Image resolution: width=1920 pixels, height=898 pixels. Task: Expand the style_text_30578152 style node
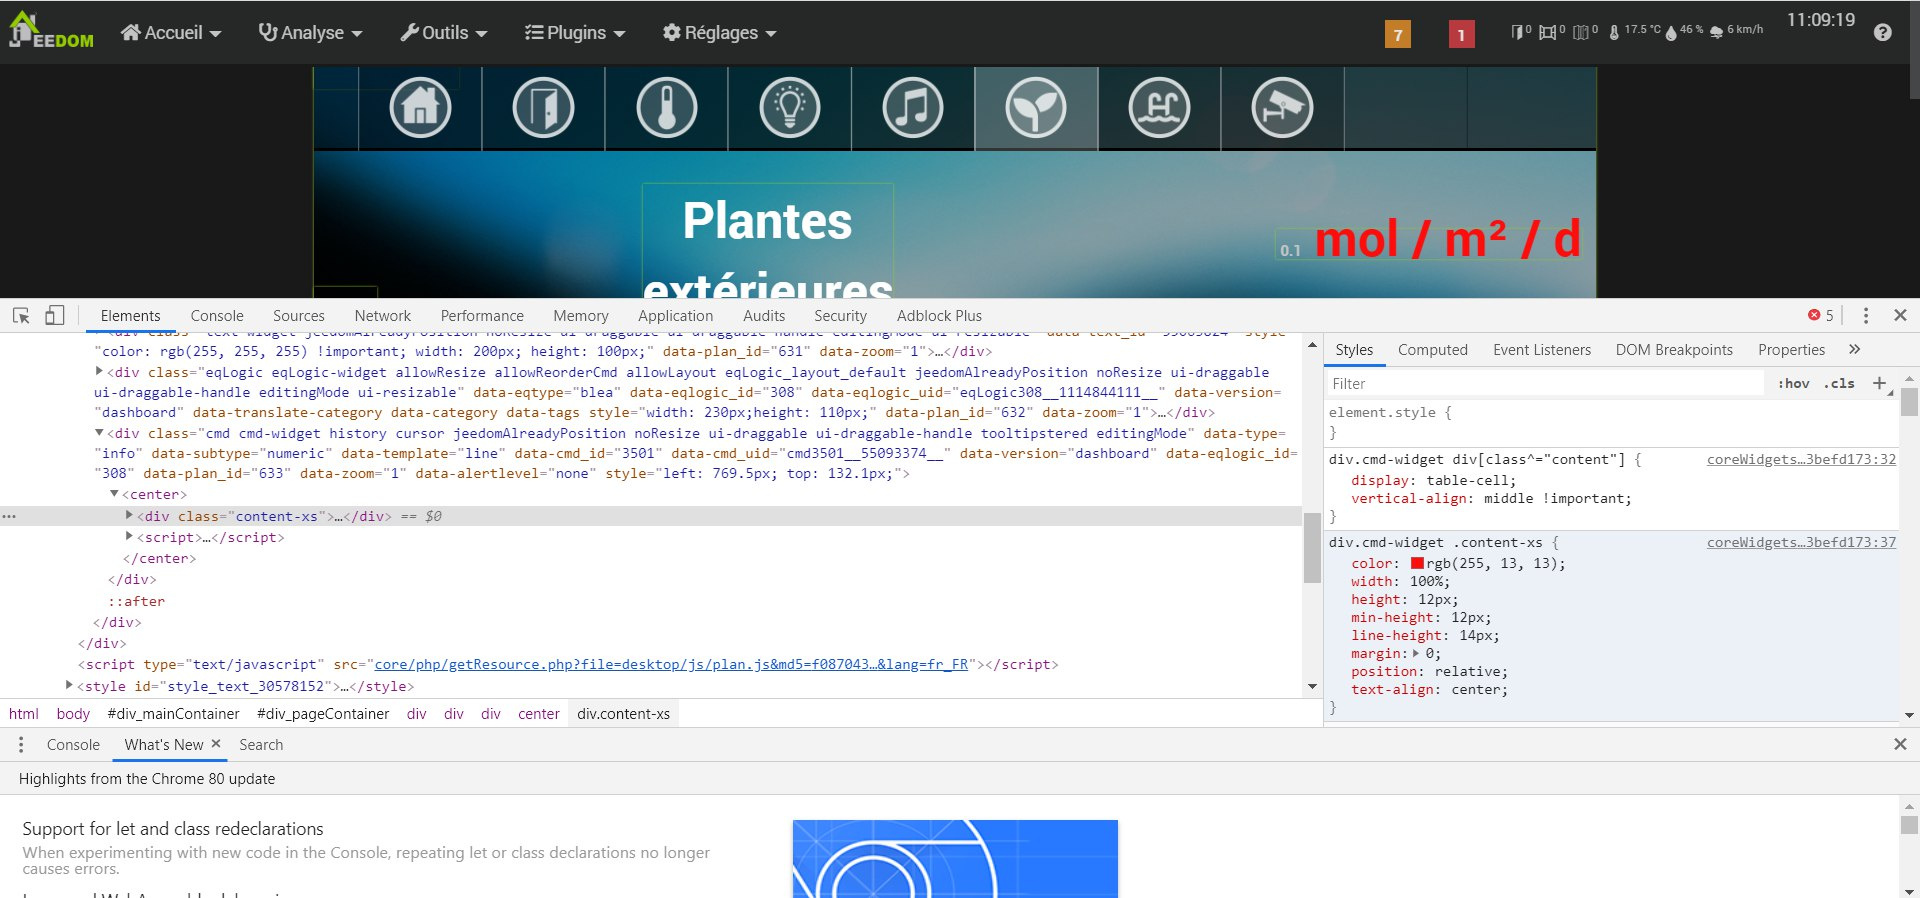pyautogui.click(x=69, y=685)
